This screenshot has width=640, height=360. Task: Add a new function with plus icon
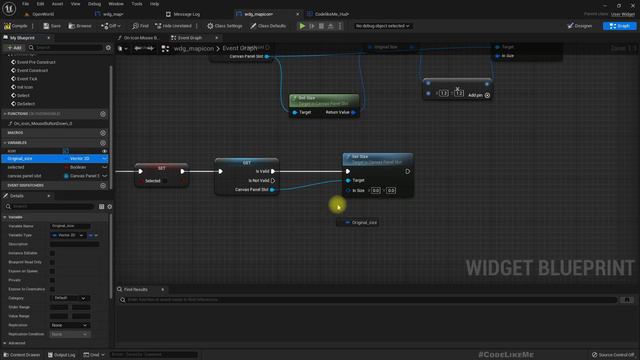[103, 114]
